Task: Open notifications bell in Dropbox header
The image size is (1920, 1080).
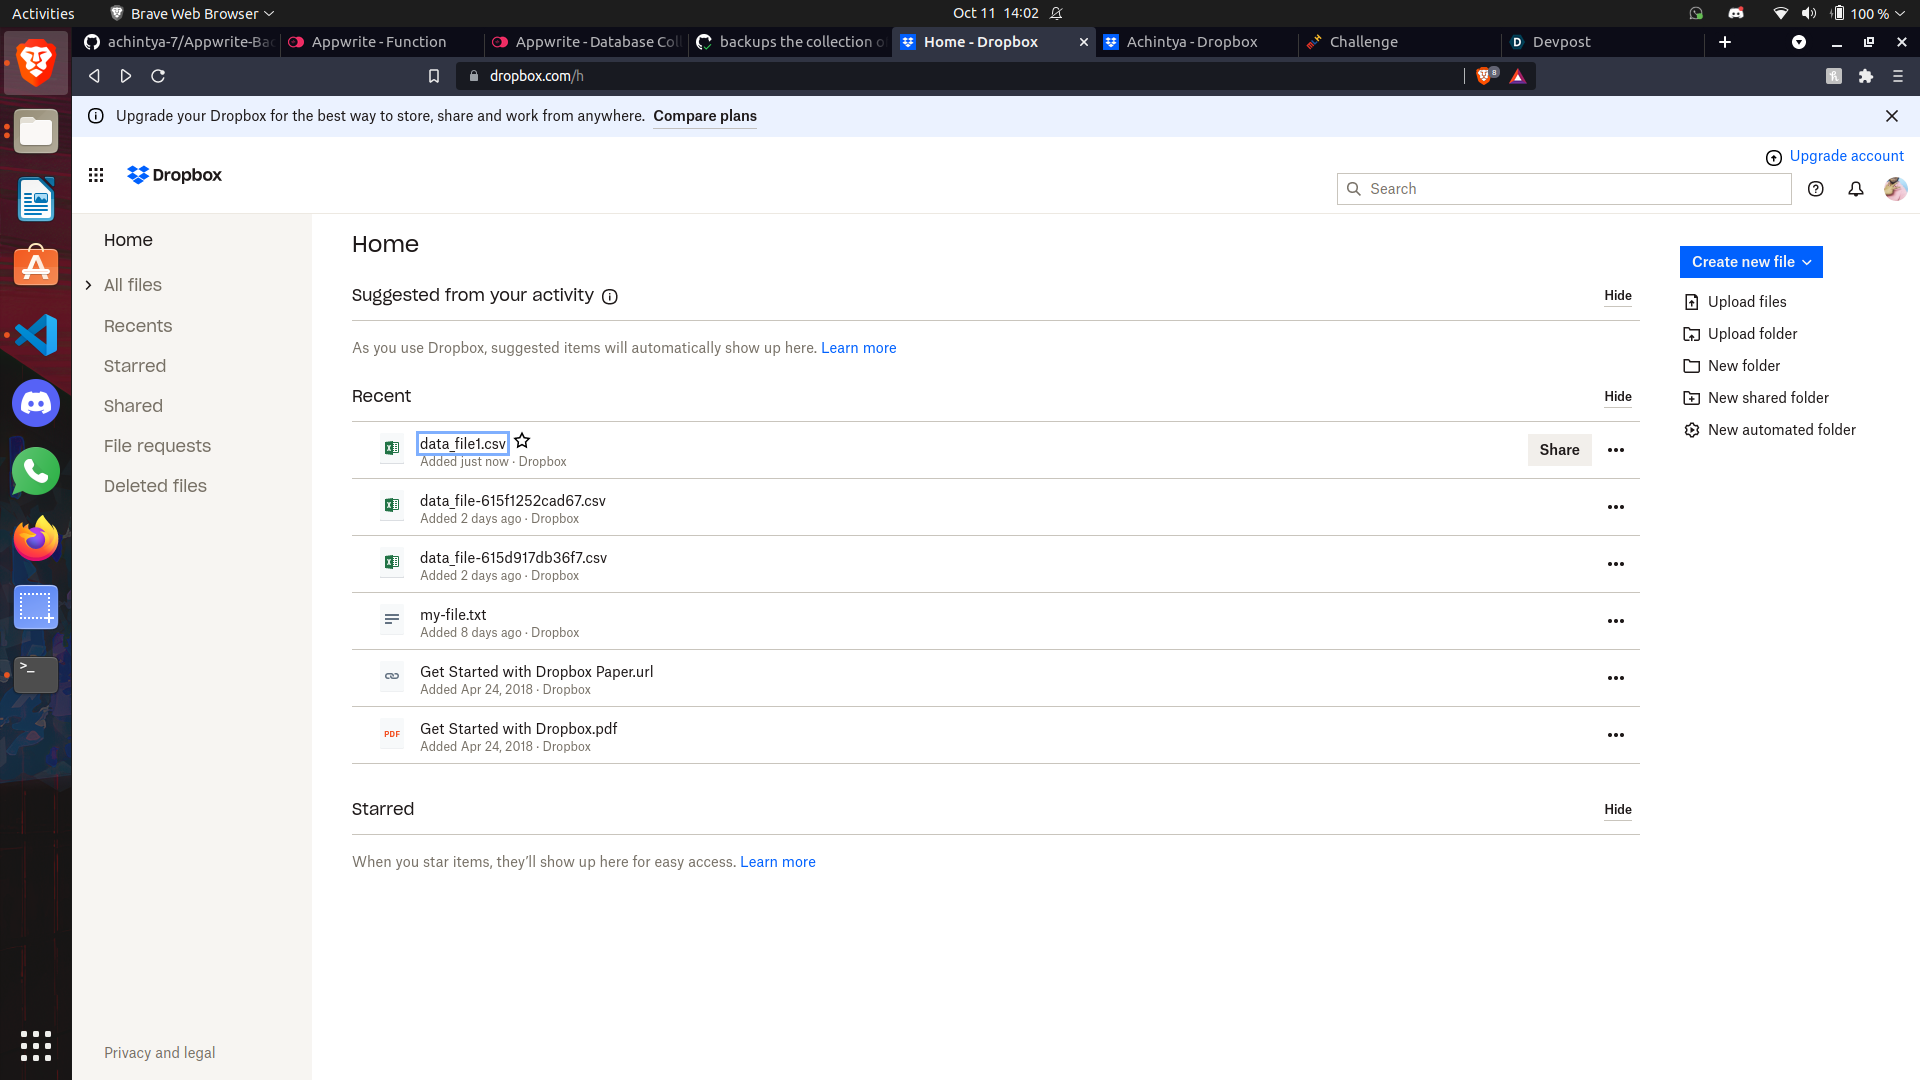Action: click(x=1855, y=189)
